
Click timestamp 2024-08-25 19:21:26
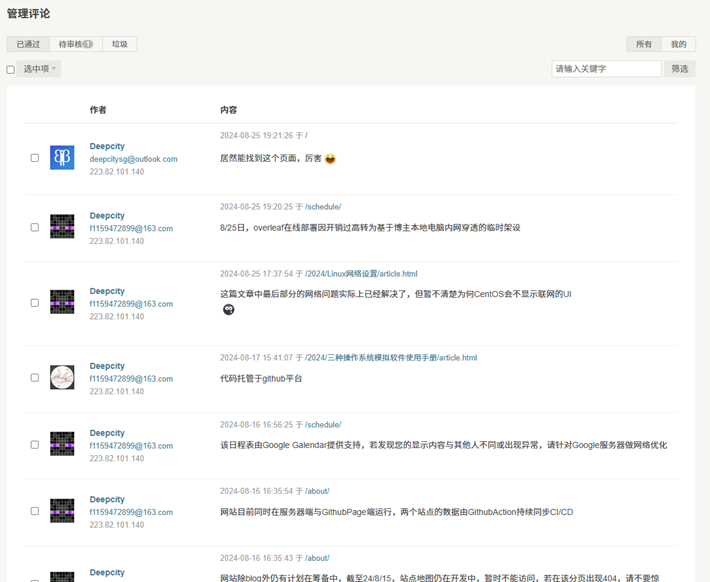click(x=257, y=135)
